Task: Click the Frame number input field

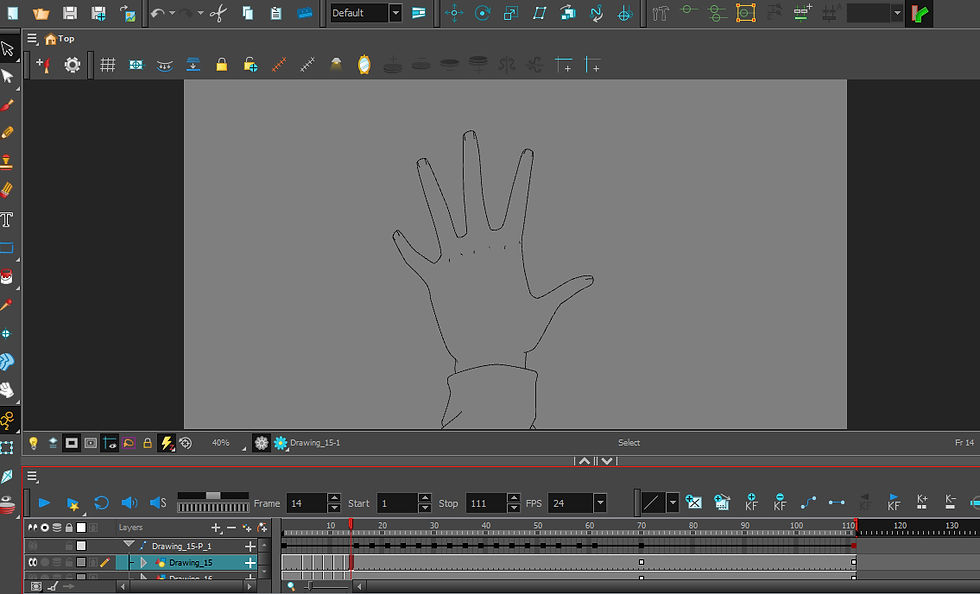Action: [x=306, y=503]
